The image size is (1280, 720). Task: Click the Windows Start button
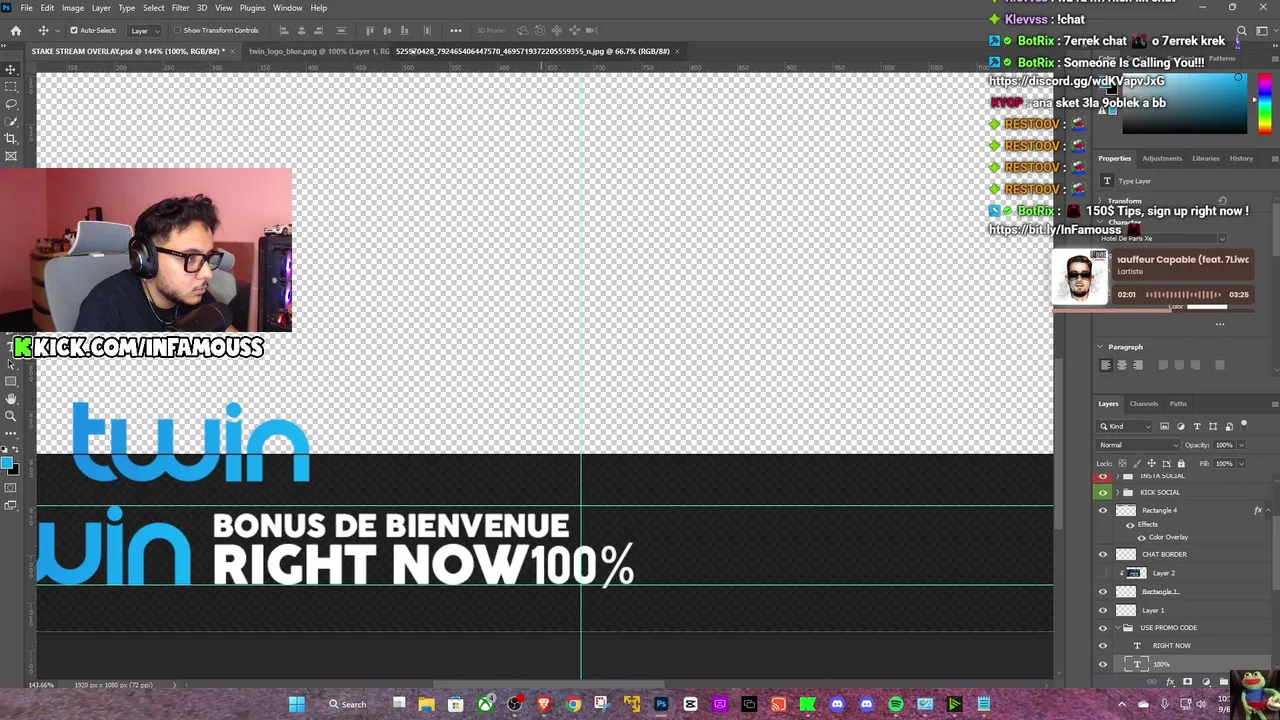297,704
